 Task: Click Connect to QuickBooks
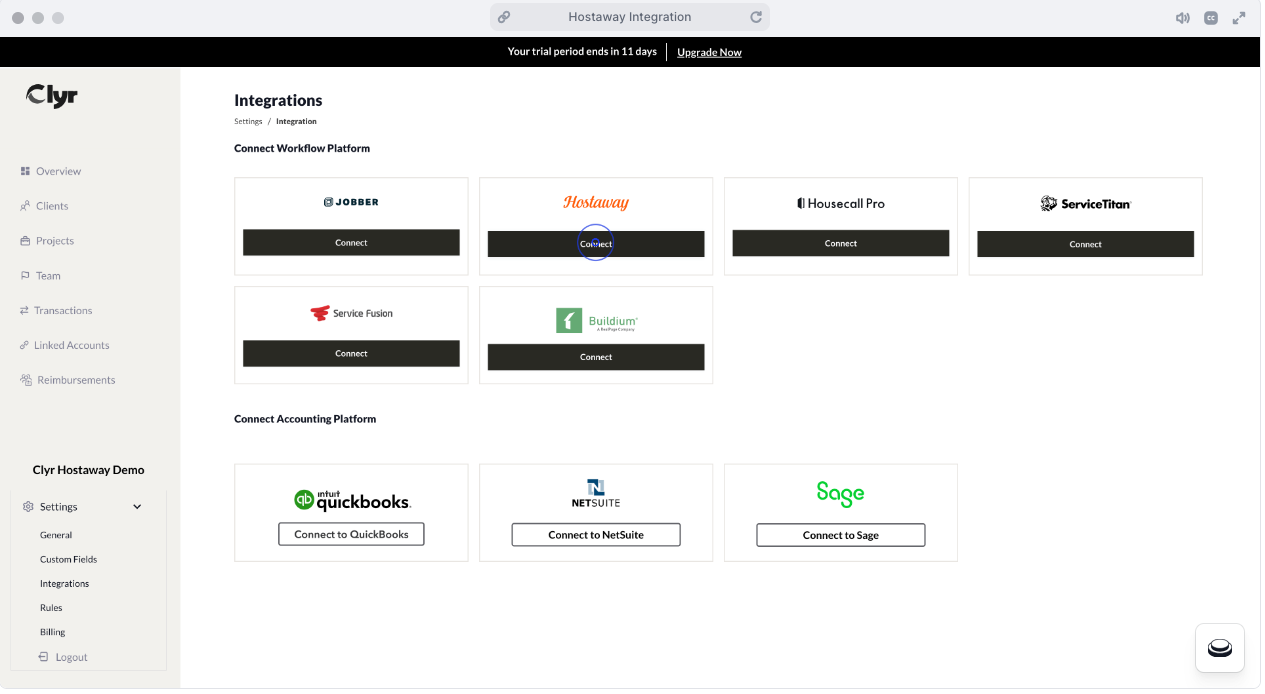point(351,534)
